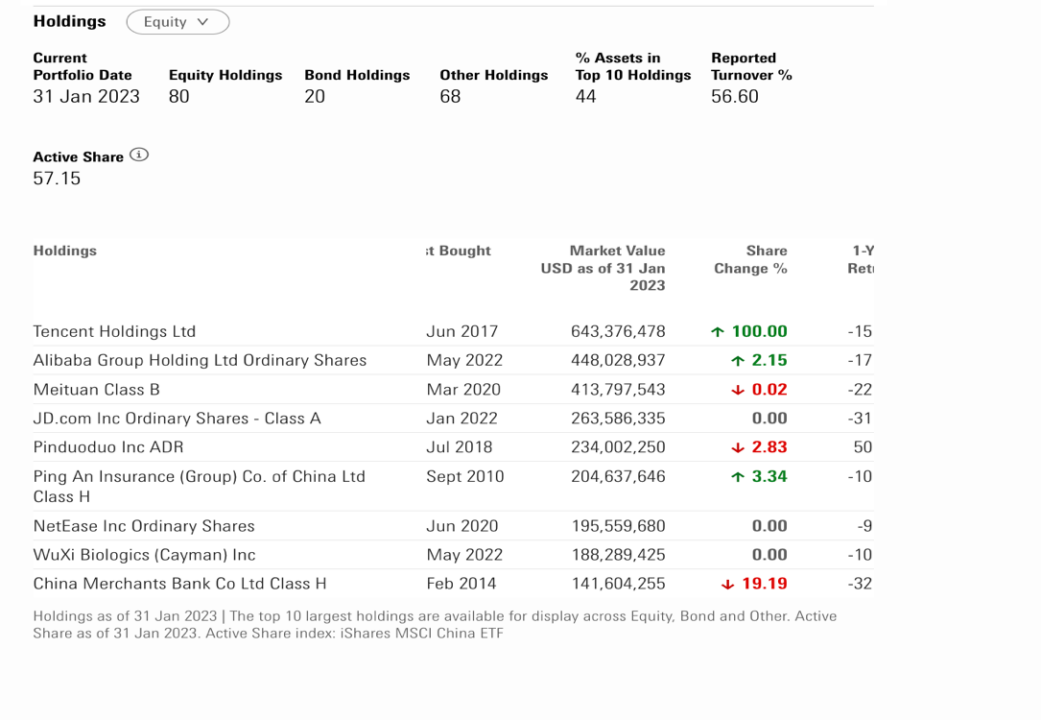
Task: Click green up arrow beside 100.00
Action: 717,331
